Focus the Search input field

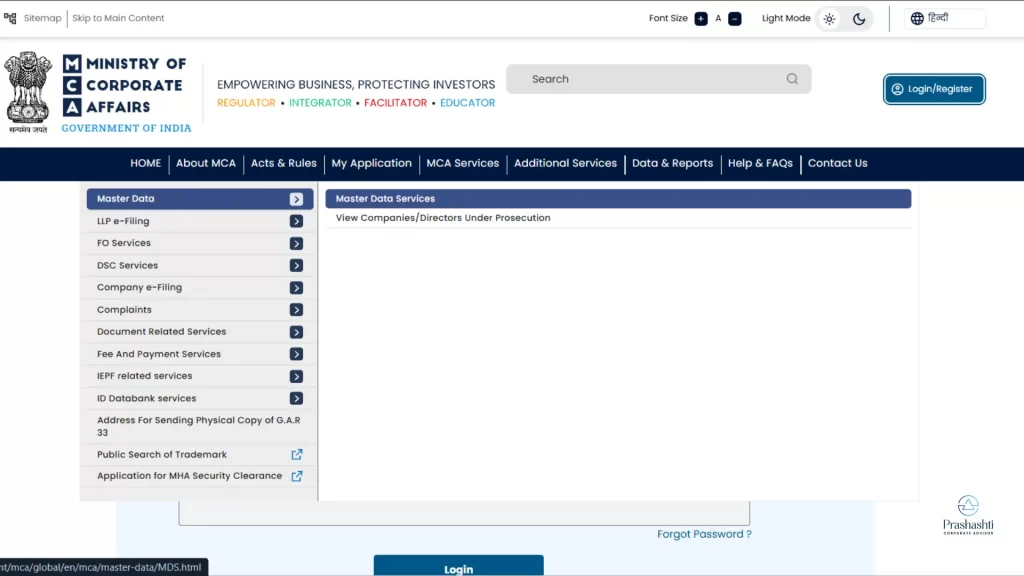pos(658,79)
